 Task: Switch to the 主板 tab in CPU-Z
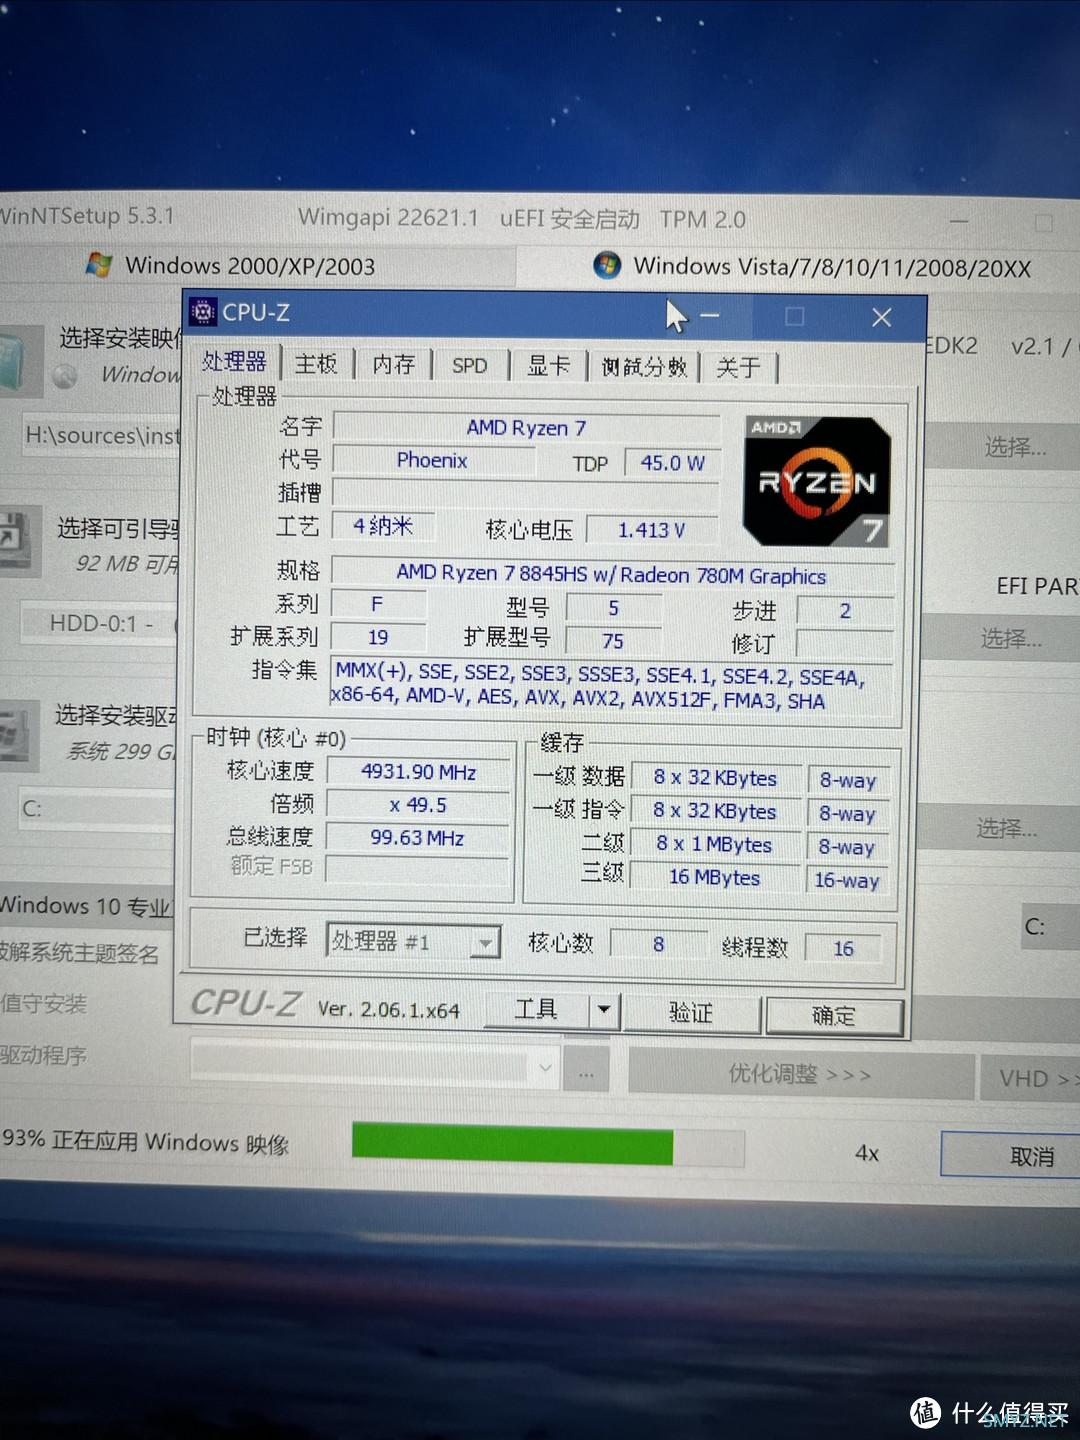316,364
